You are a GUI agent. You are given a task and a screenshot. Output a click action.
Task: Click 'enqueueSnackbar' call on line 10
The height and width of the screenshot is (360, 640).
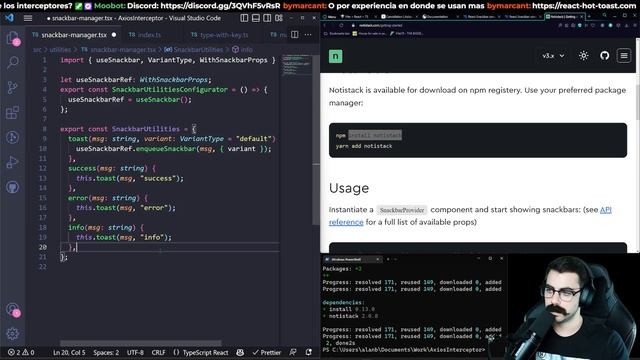166,149
